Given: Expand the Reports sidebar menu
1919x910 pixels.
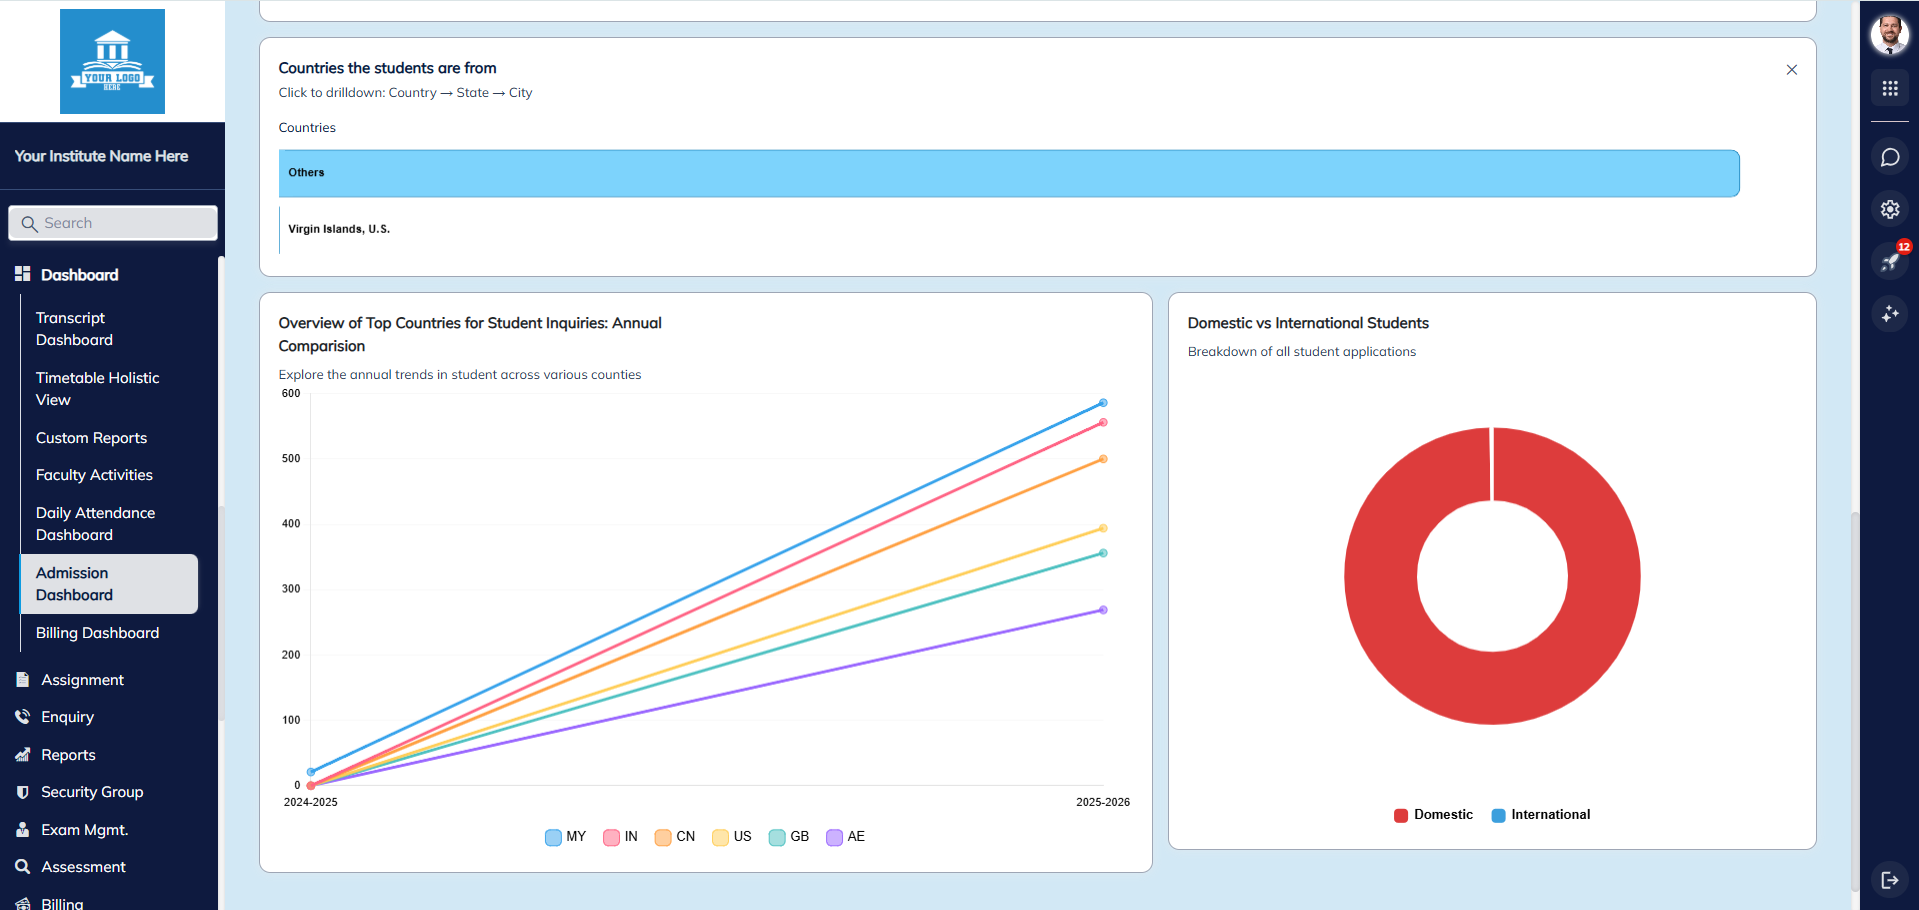Looking at the screenshot, I should click(68, 755).
